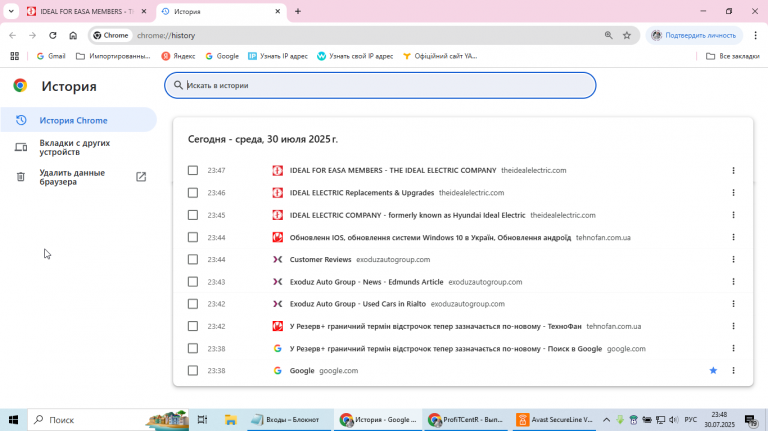Open more actions for formerly known as Hyundai entry

(733, 215)
